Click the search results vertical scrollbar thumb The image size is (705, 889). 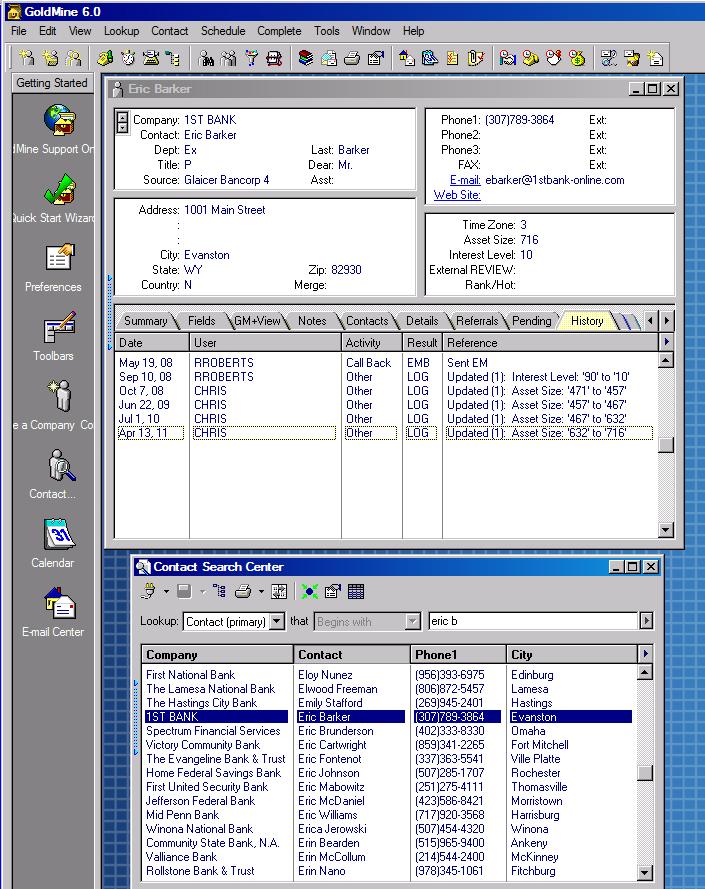tap(646, 773)
